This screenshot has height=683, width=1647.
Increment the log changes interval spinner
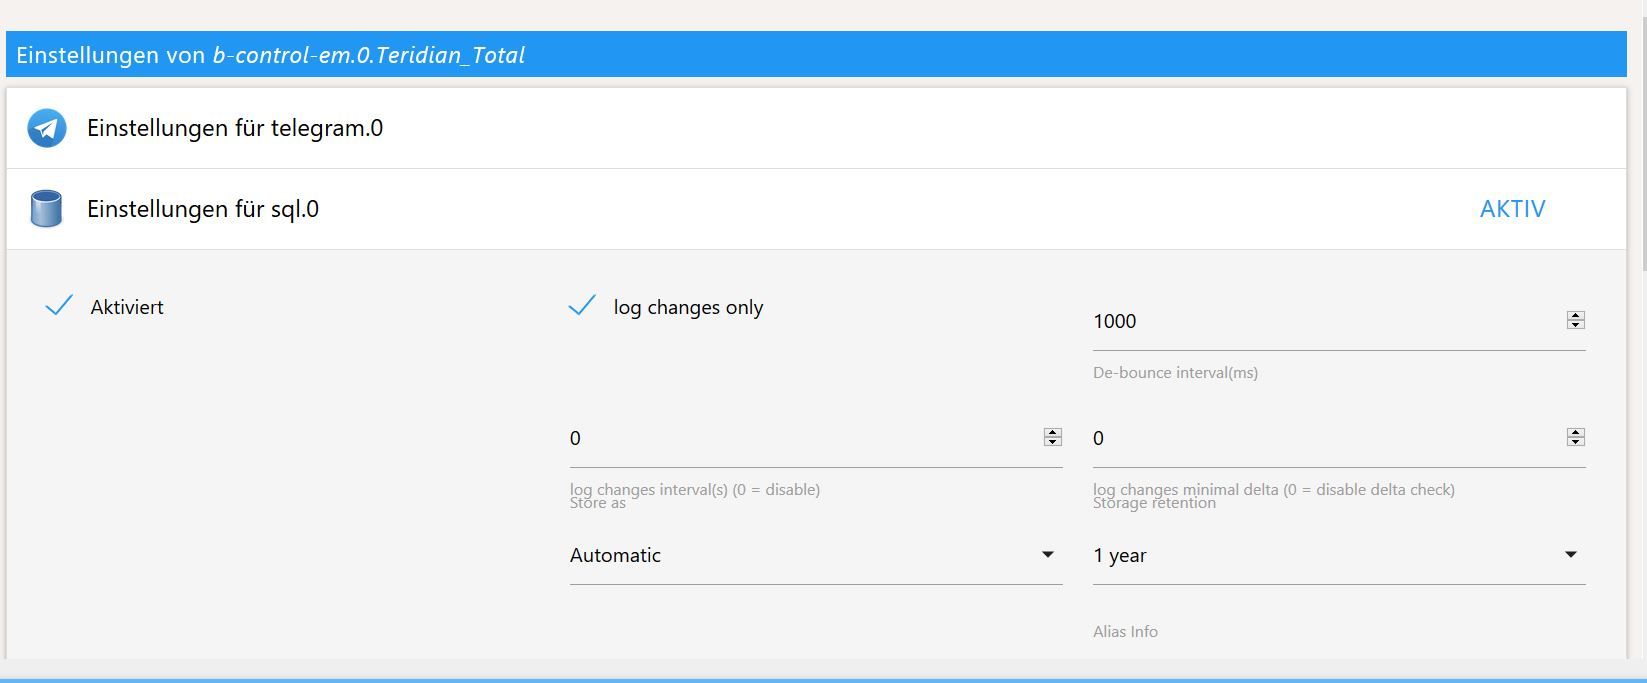[1052, 433]
